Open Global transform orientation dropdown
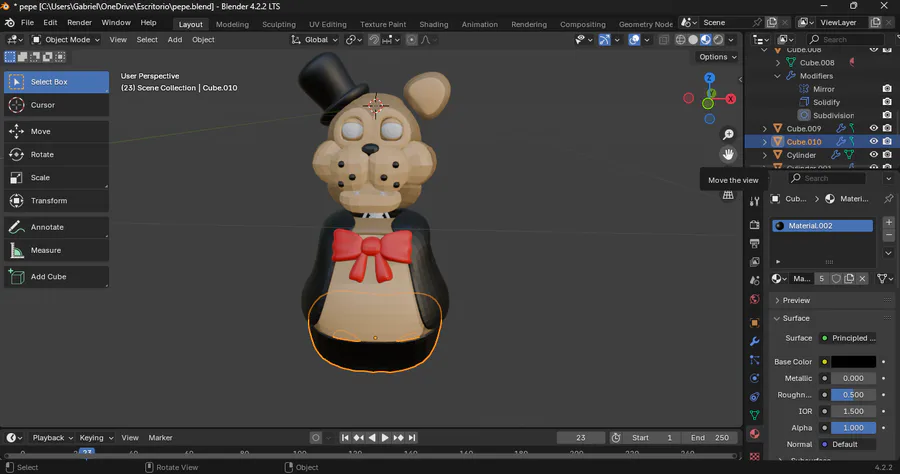Screen dimensions: 900x474 point(314,40)
